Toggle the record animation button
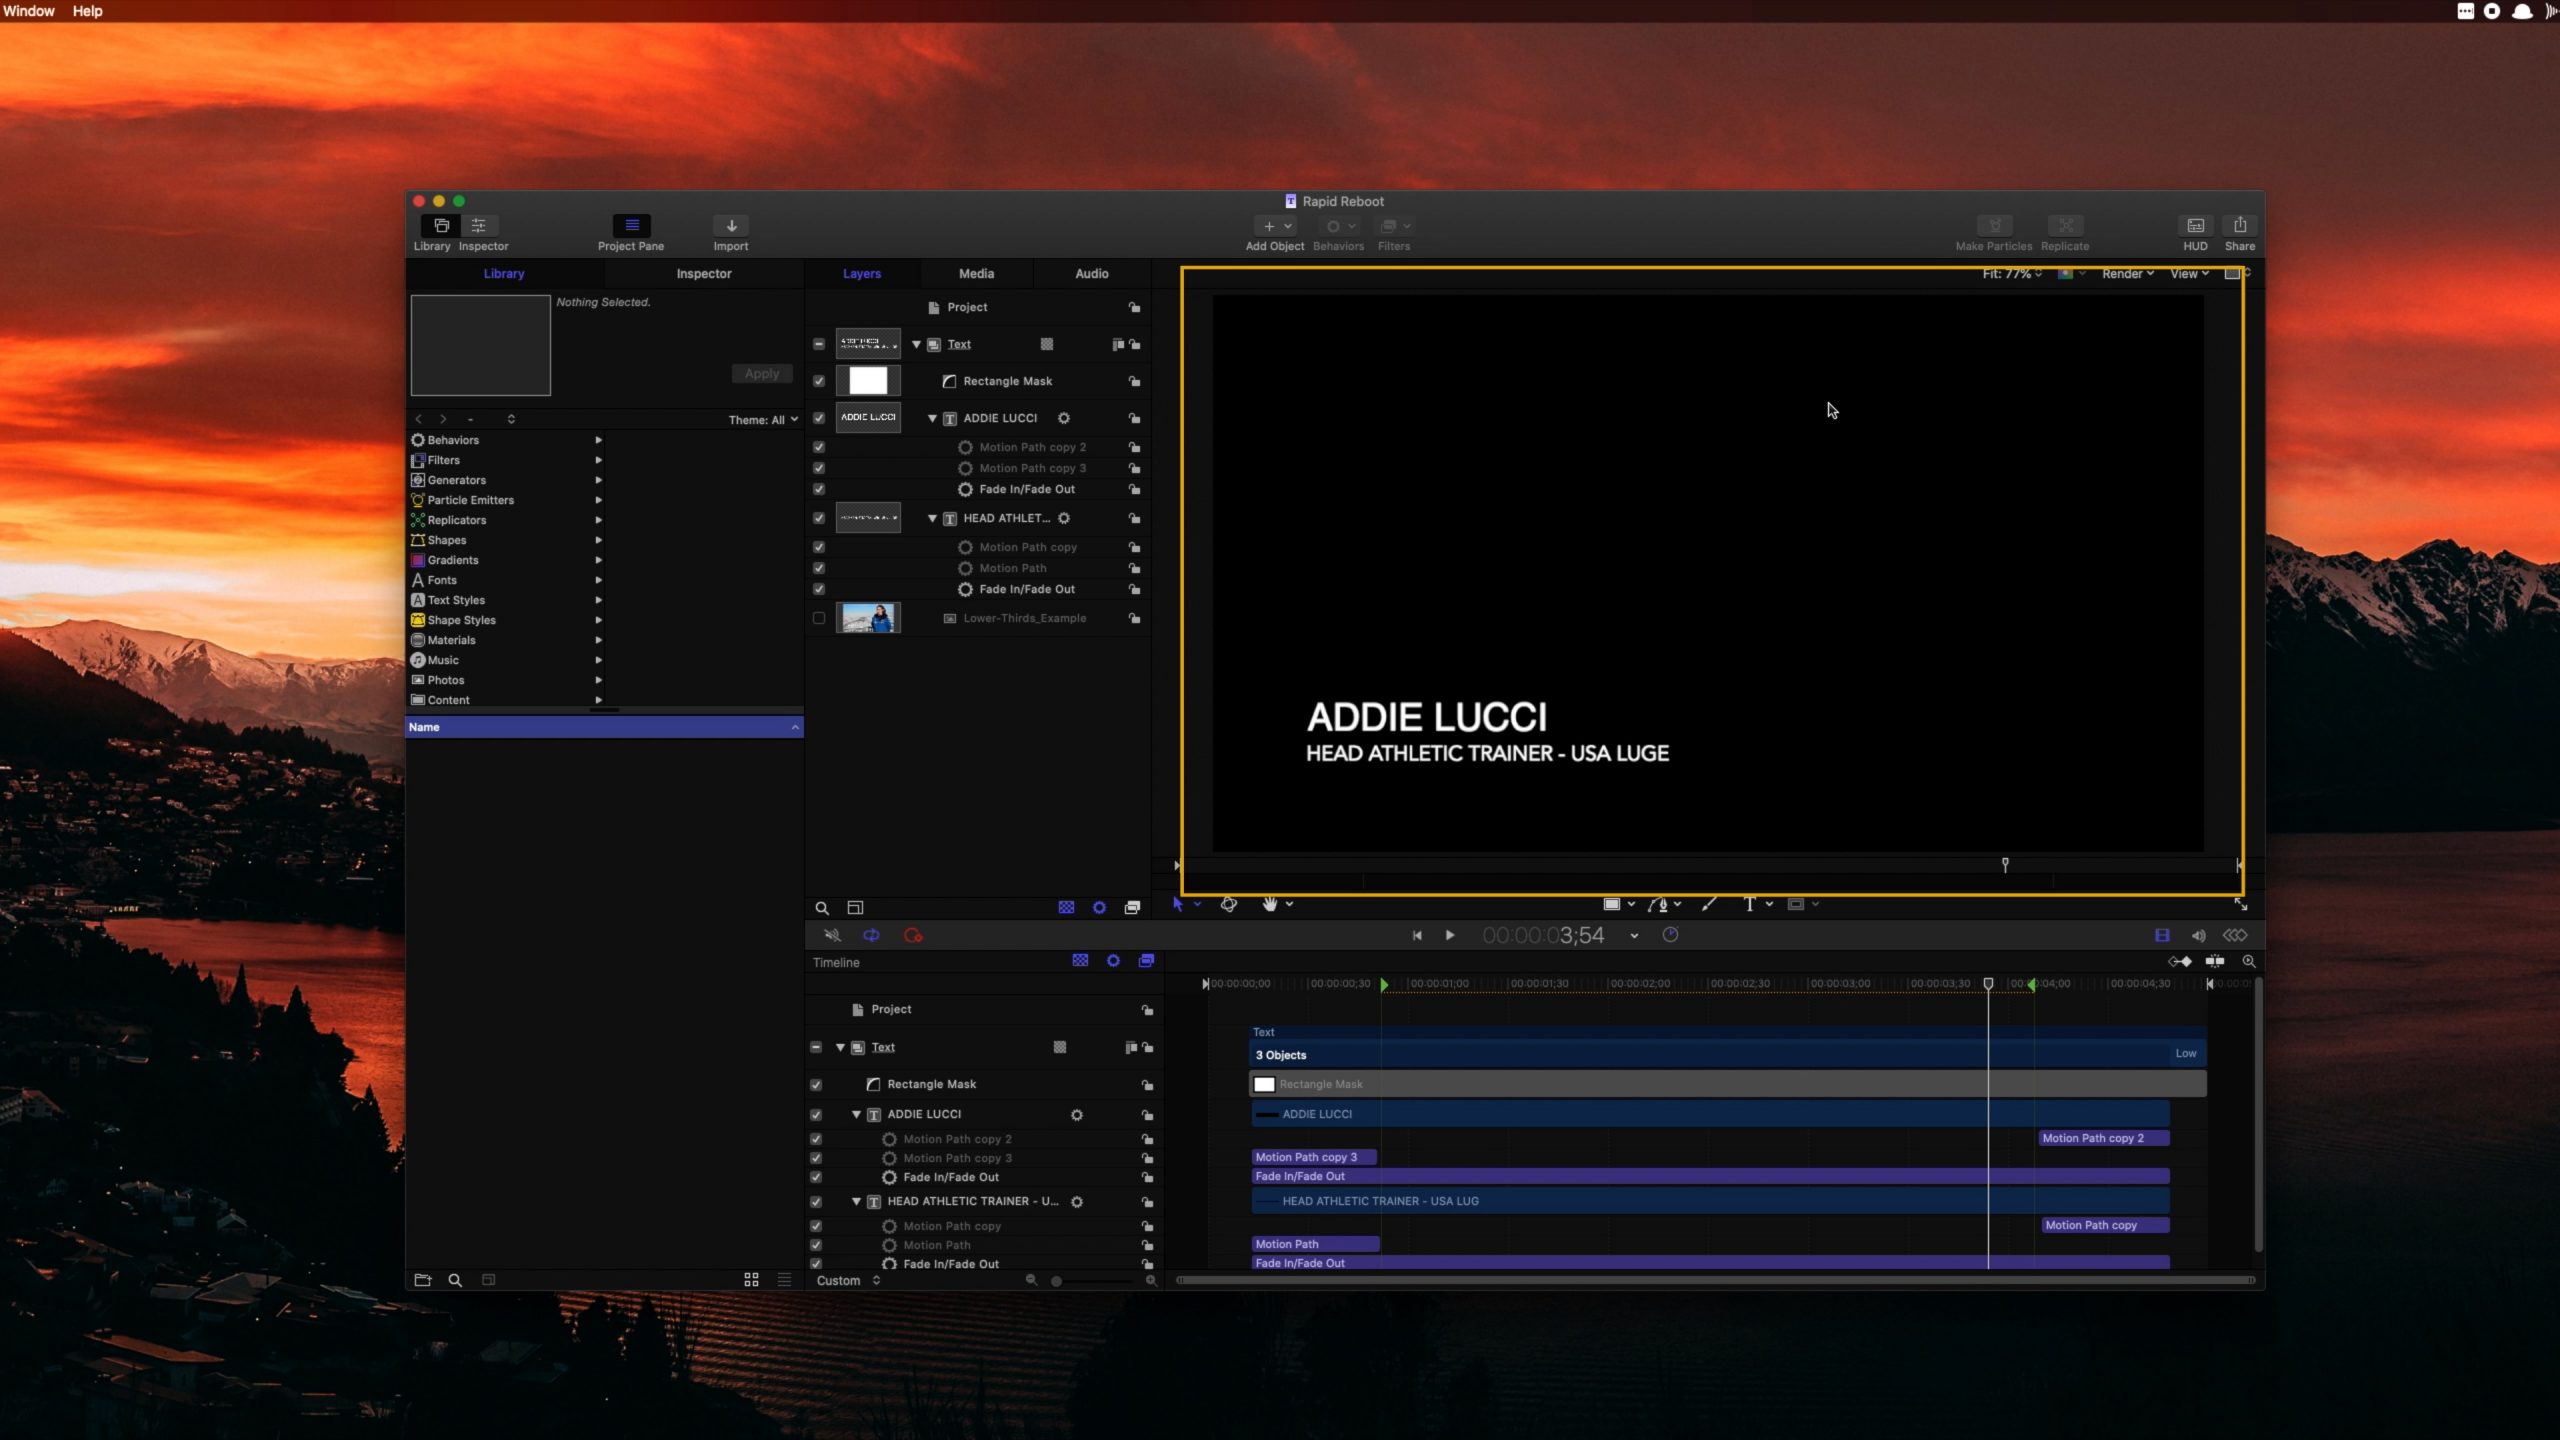Image resolution: width=2560 pixels, height=1440 pixels. (913, 935)
